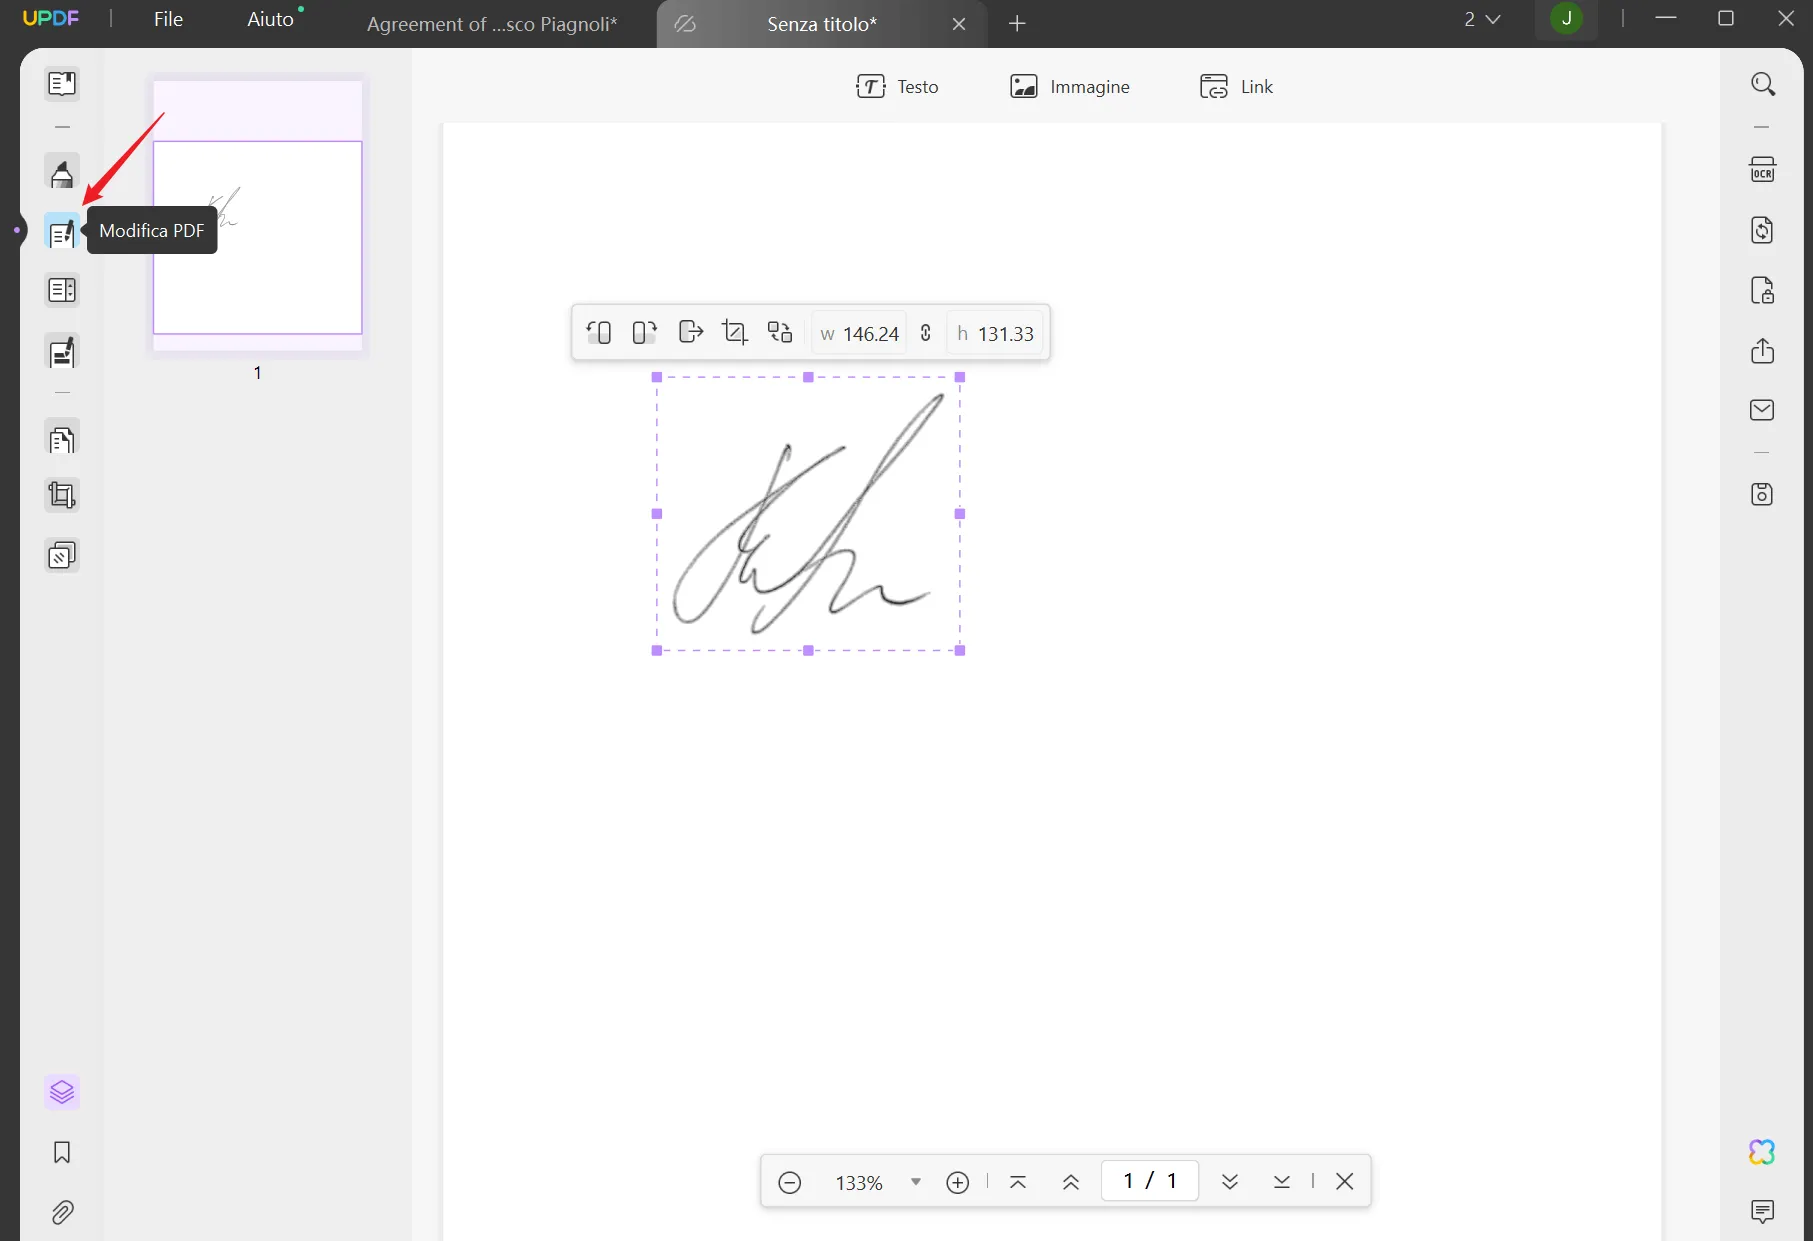Run OCR text recognition icon

(x=1763, y=170)
